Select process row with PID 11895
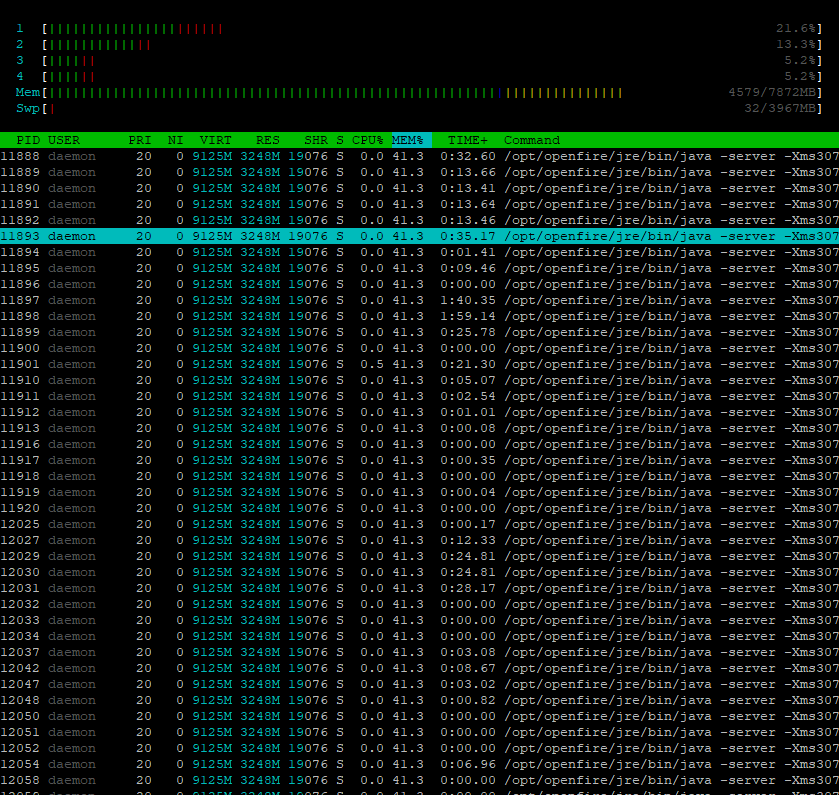The height and width of the screenshot is (795, 839). coord(420,268)
